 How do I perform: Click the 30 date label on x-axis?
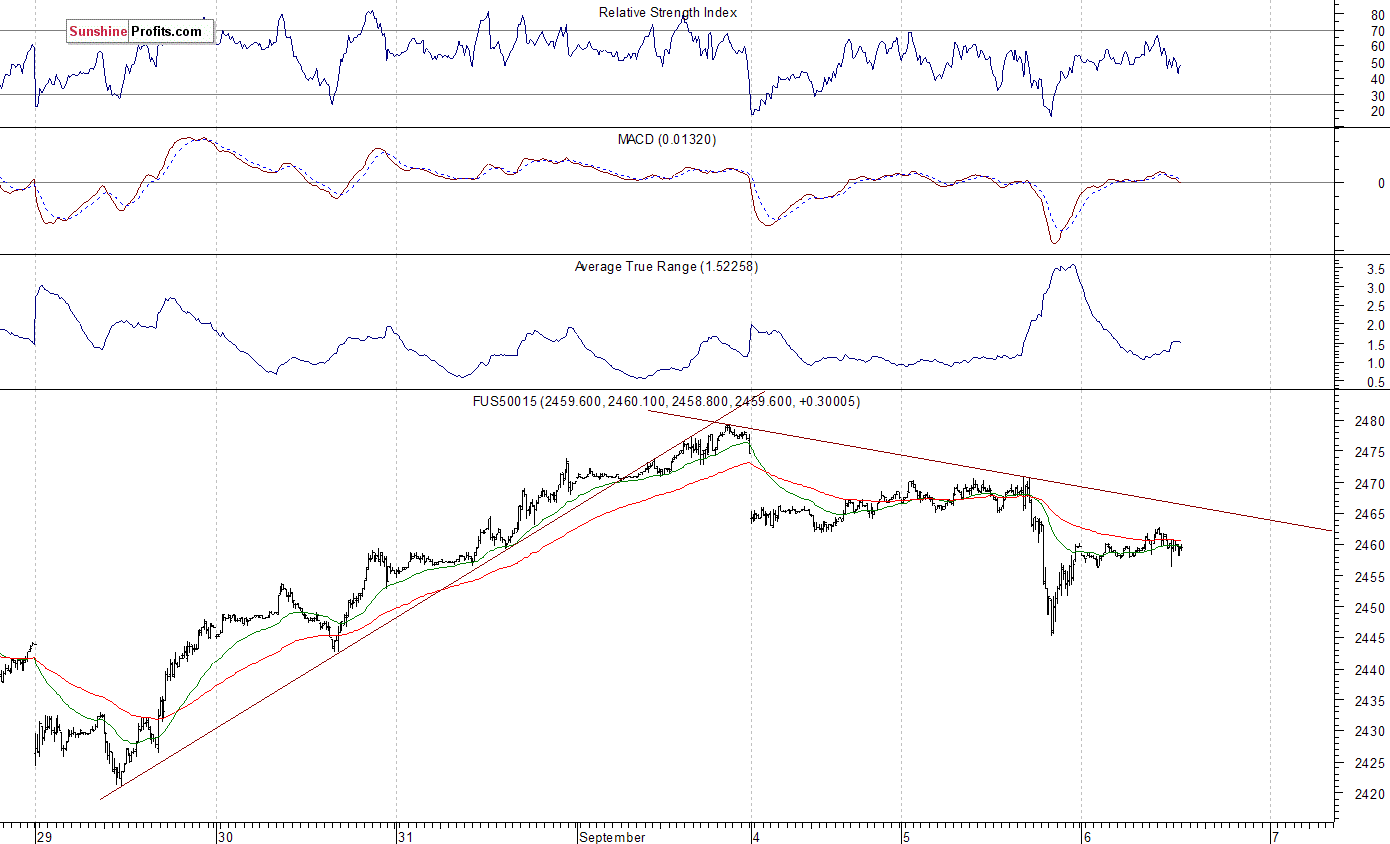point(225,837)
